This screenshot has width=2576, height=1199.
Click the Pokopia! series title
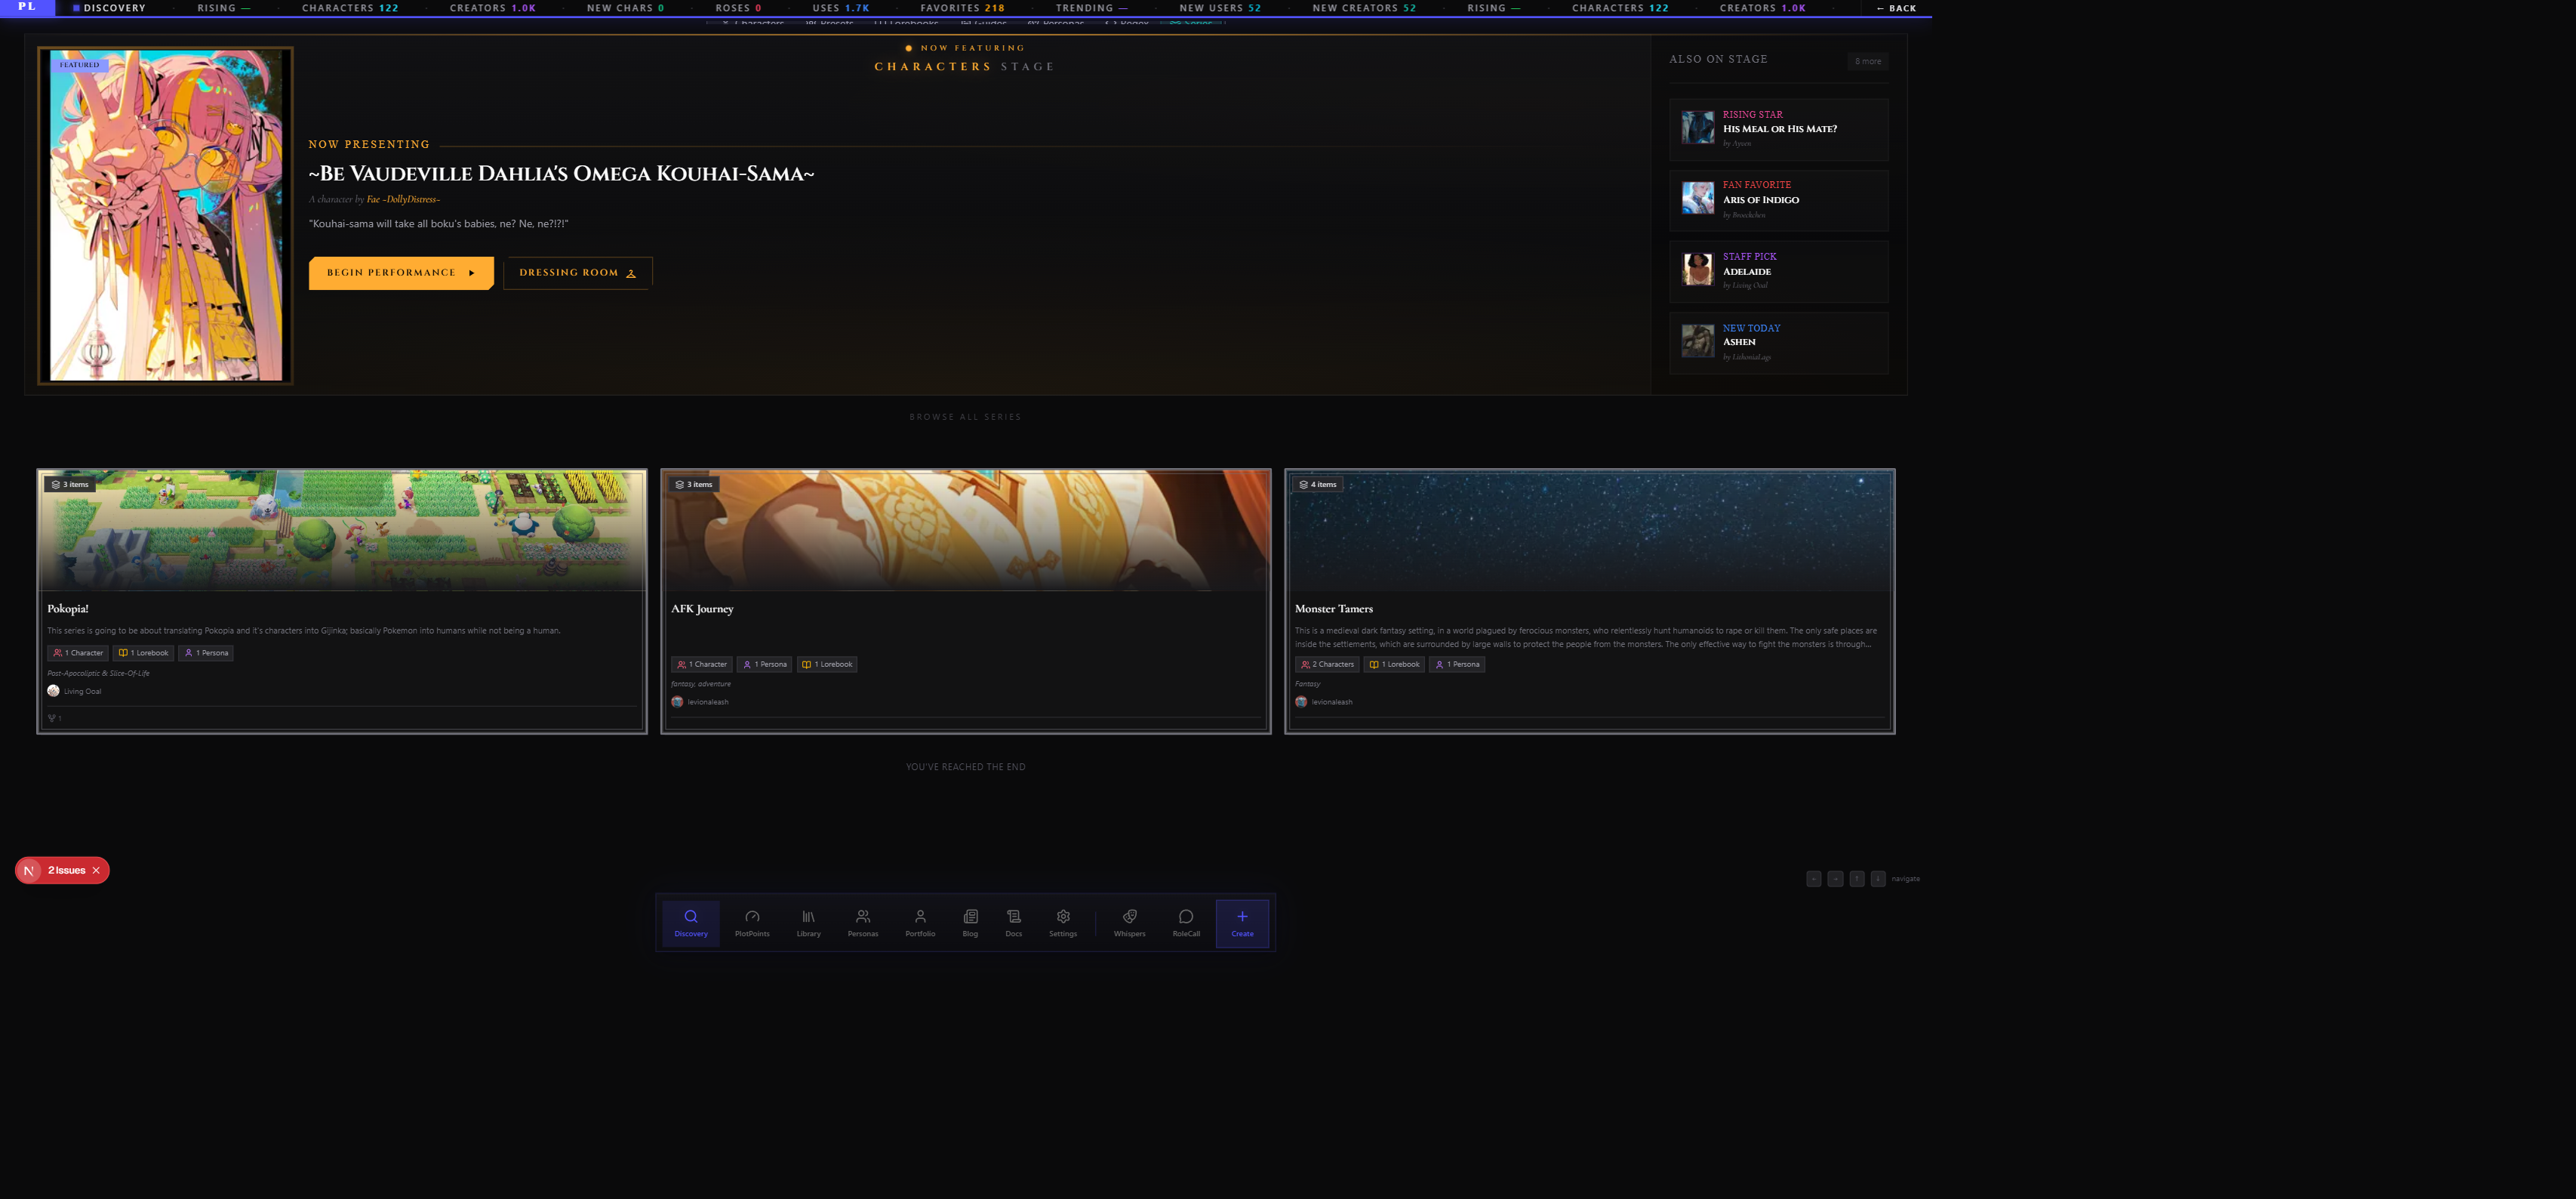(68, 609)
